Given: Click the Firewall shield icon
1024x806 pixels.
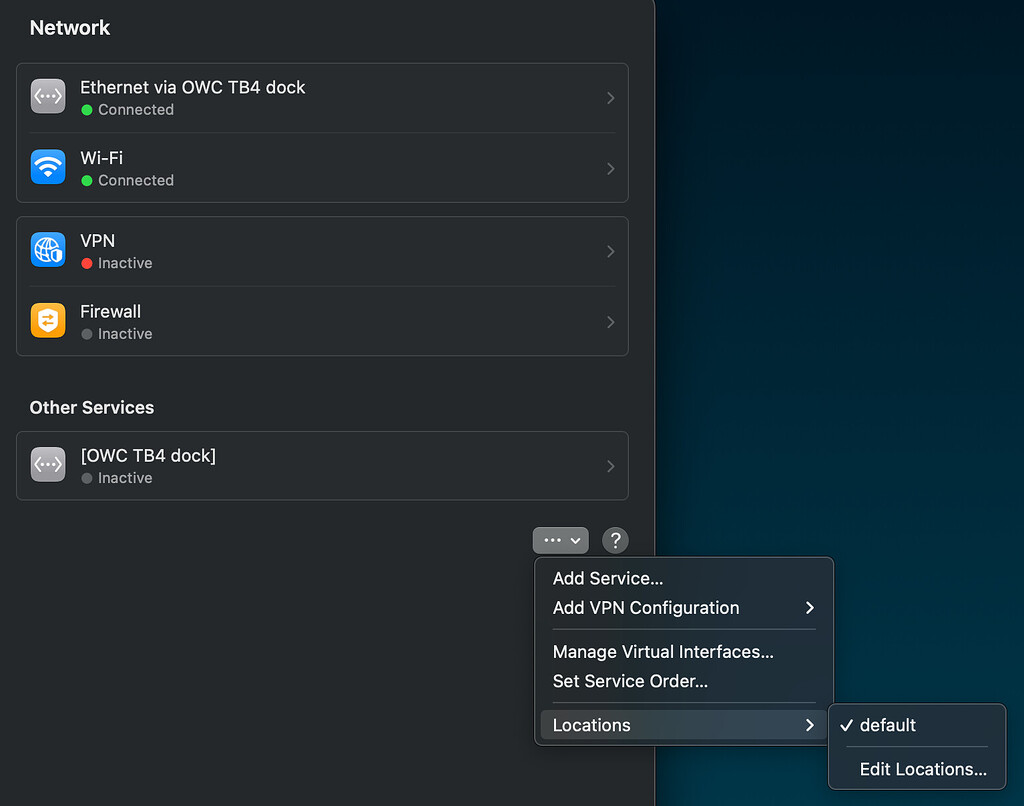Looking at the screenshot, I should click(47, 321).
